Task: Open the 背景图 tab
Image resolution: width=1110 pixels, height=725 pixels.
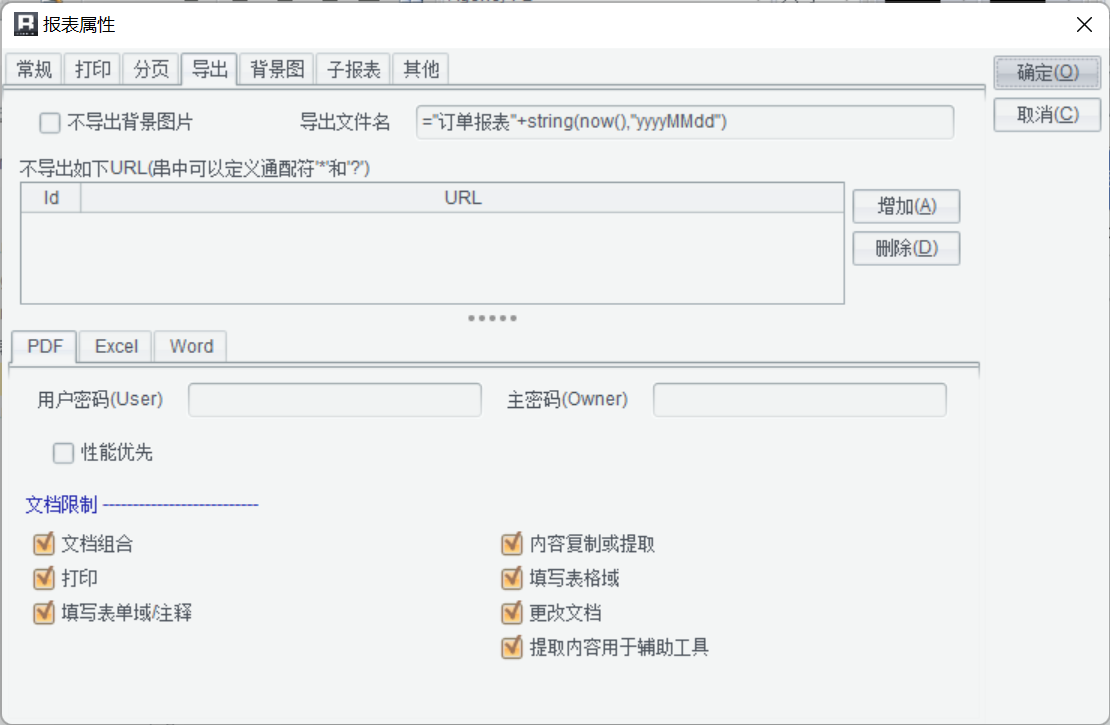Action: (277, 69)
